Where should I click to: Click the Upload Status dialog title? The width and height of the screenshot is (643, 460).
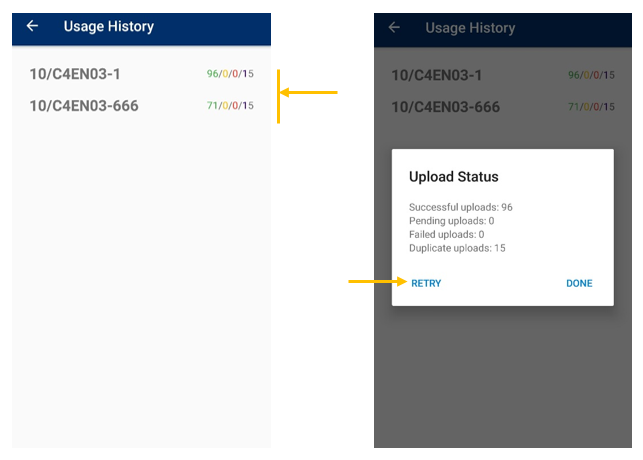click(x=454, y=177)
